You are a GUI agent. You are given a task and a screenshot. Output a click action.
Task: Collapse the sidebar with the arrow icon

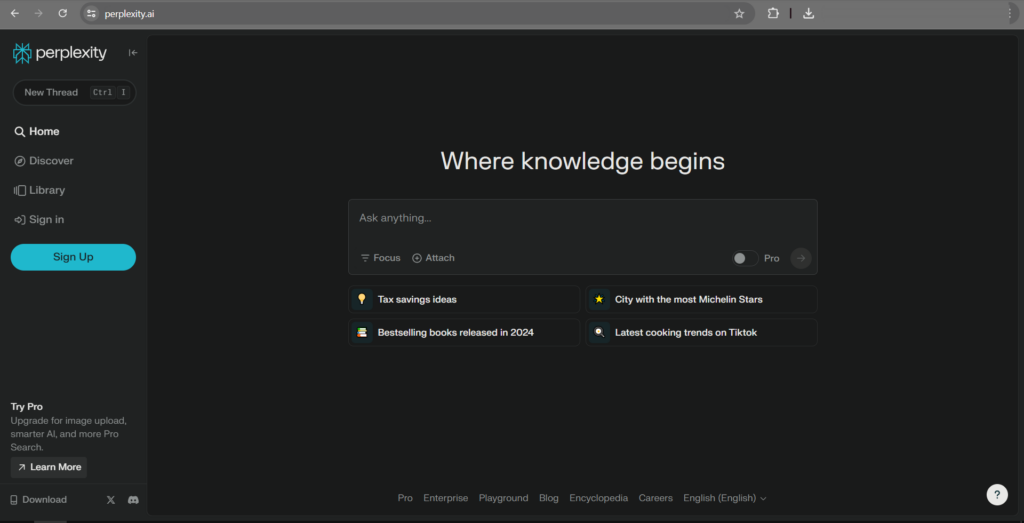pyautogui.click(x=133, y=53)
